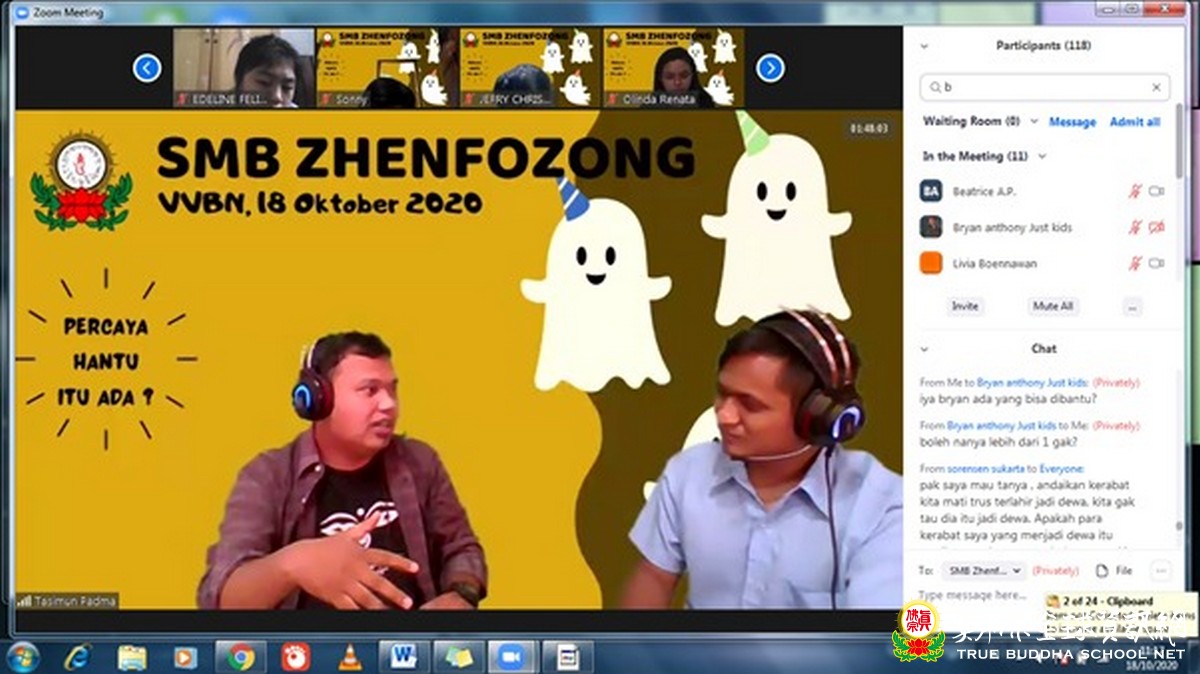Open the chat recipient dropdown

click(985, 570)
